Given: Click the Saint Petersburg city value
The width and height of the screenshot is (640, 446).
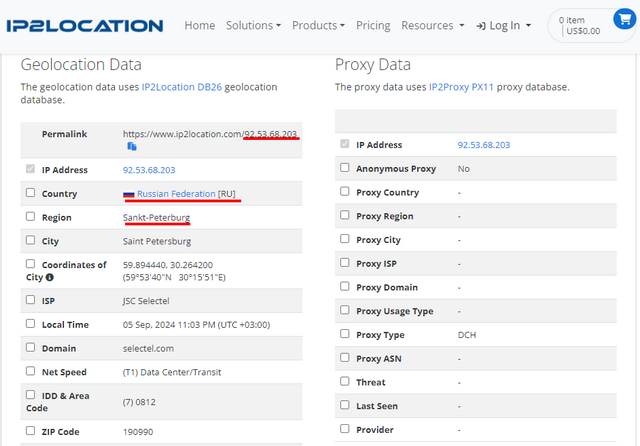Looking at the screenshot, I should click(x=157, y=241).
